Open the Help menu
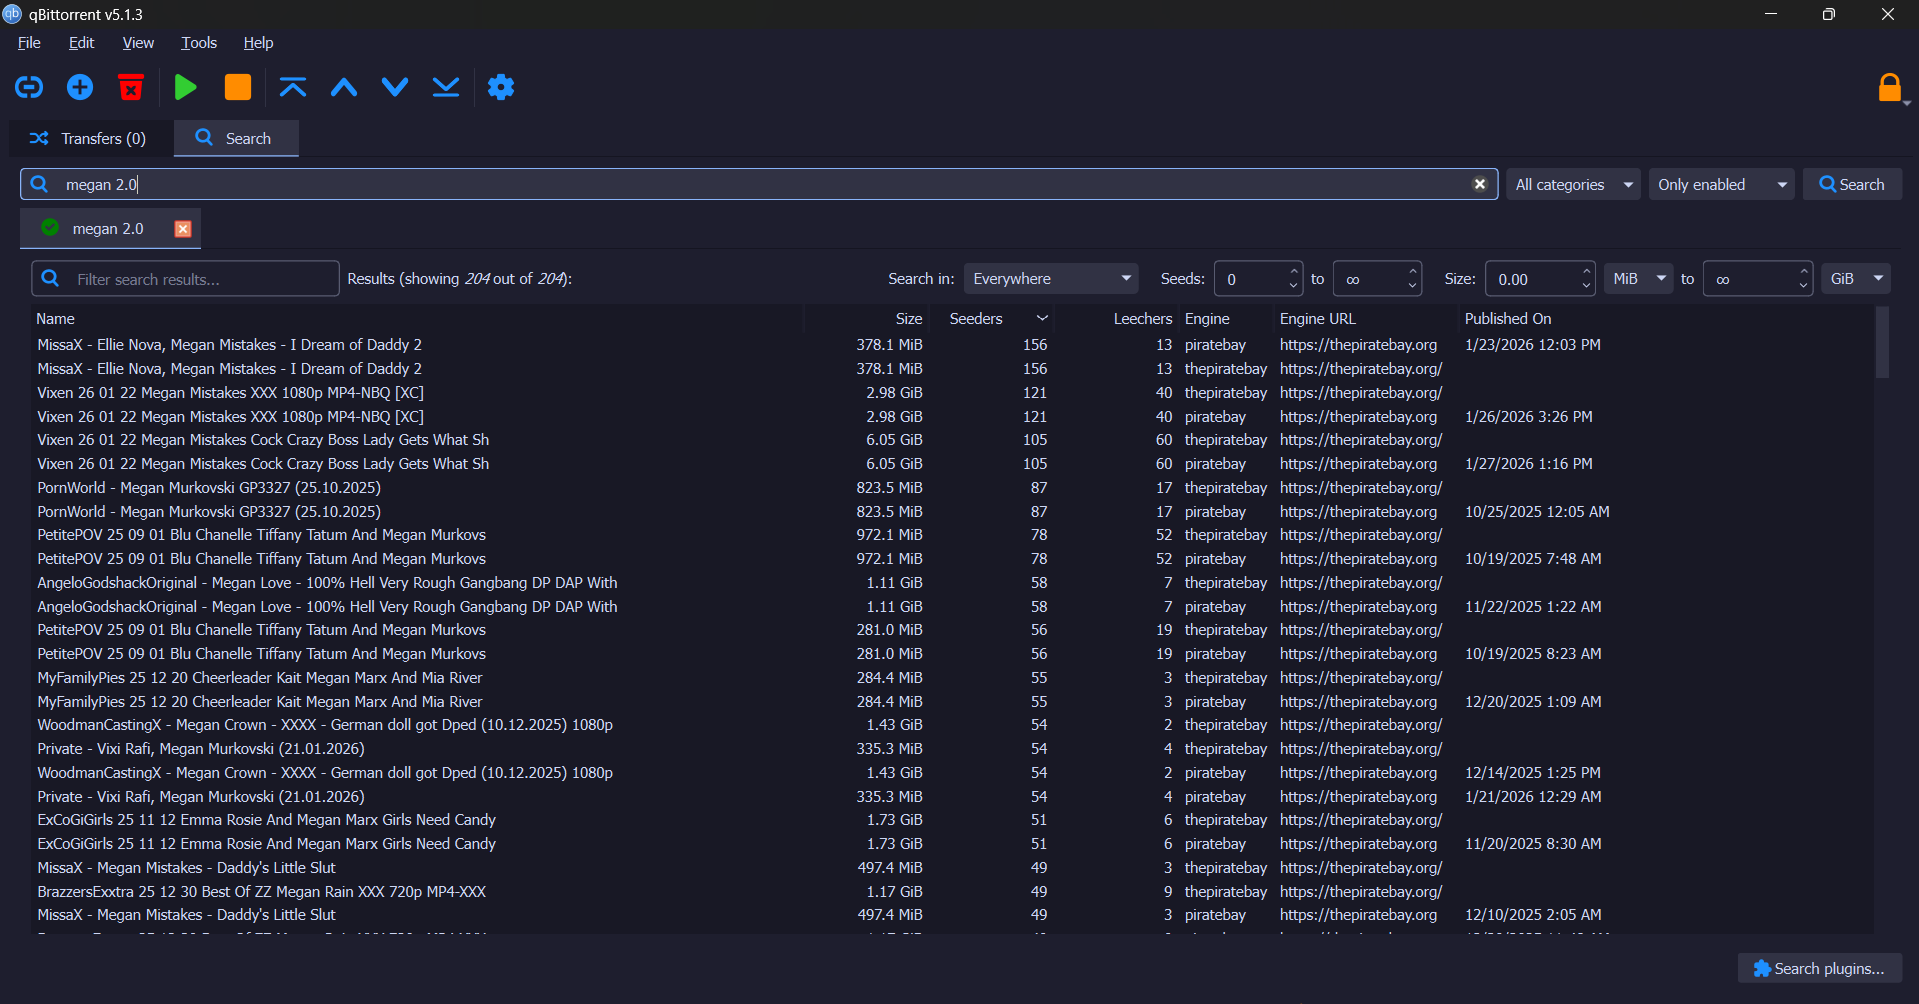Viewport: 1919px width, 1004px height. [x=258, y=43]
